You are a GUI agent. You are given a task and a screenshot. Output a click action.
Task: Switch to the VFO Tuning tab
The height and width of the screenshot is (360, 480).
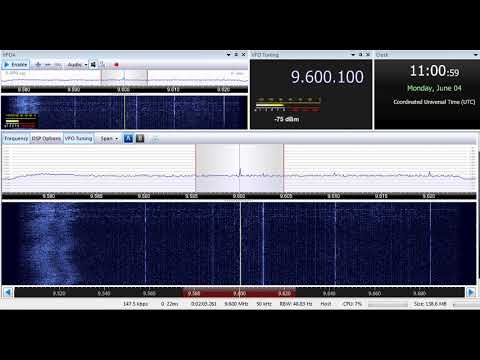pyautogui.click(x=78, y=138)
